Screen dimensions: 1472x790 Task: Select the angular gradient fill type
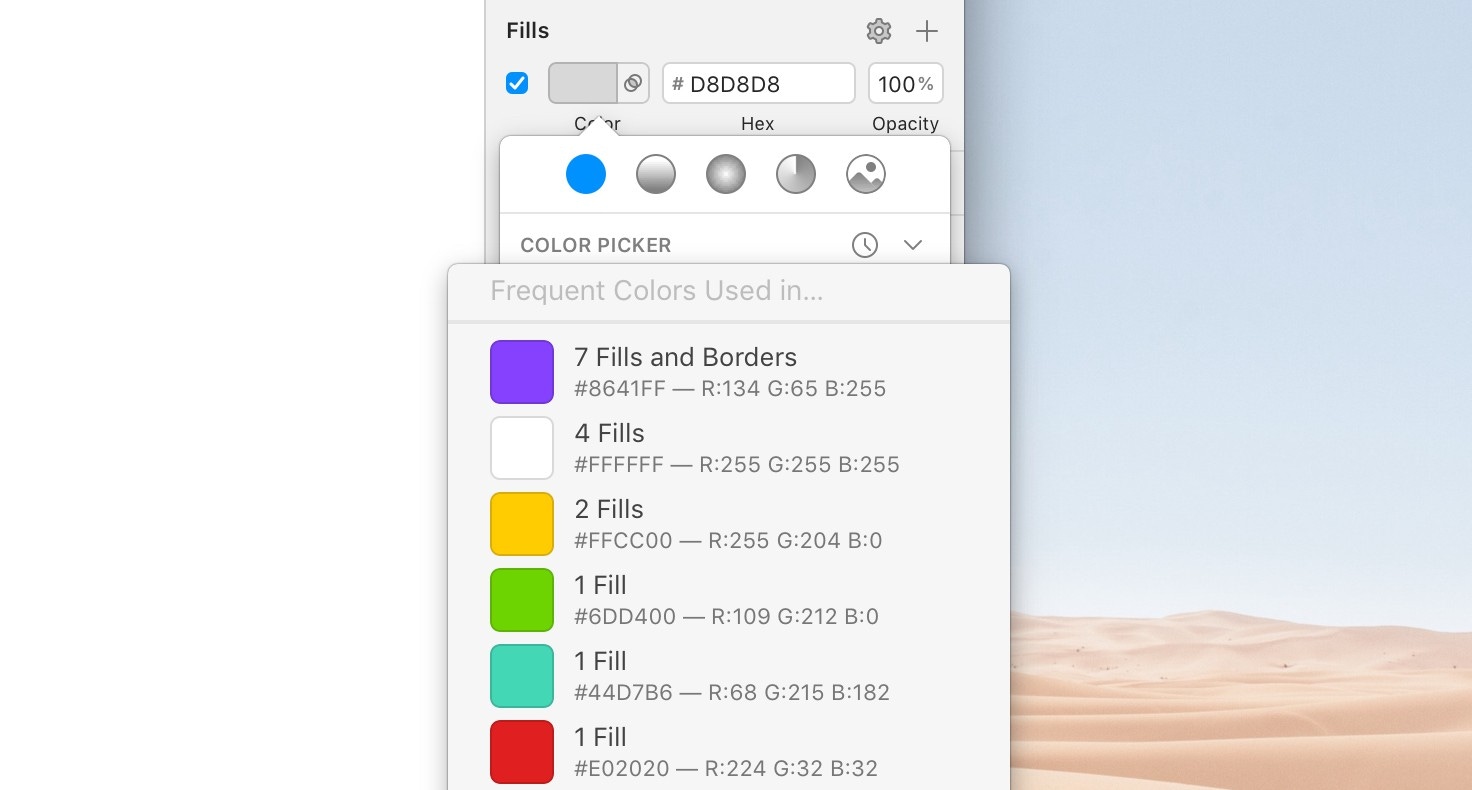coord(796,174)
